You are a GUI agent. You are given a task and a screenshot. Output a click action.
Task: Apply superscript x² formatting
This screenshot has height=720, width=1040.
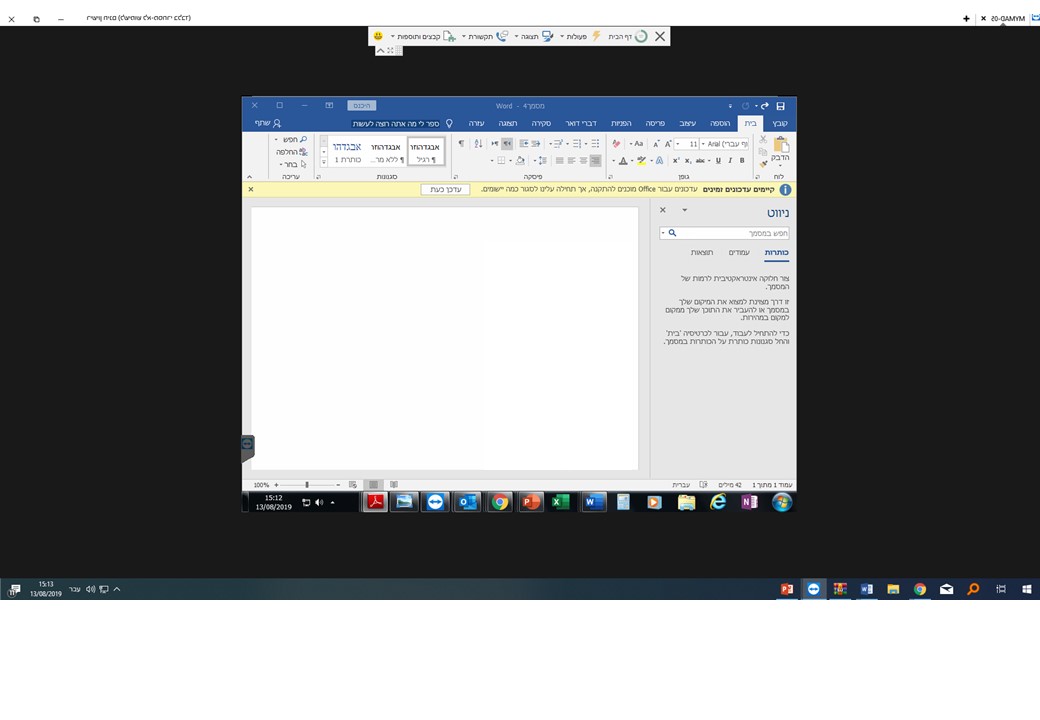click(x=676, y=160)
